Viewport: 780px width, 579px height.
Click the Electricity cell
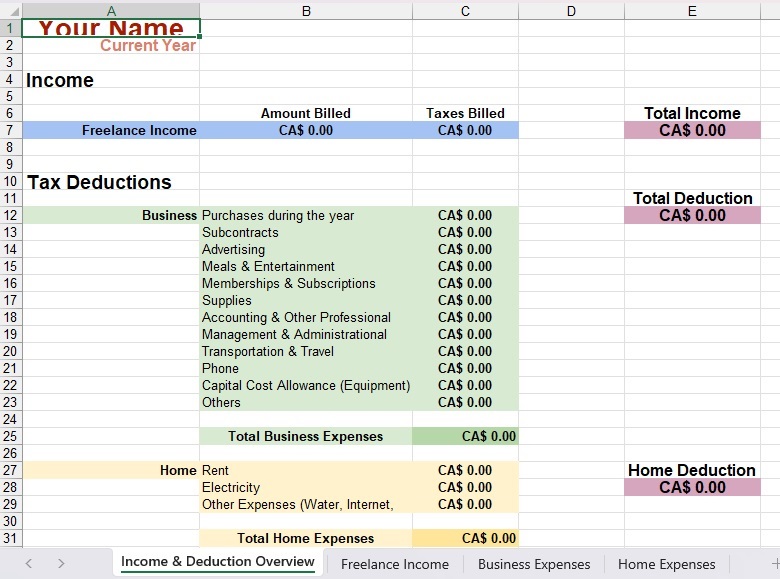point(306,487)
